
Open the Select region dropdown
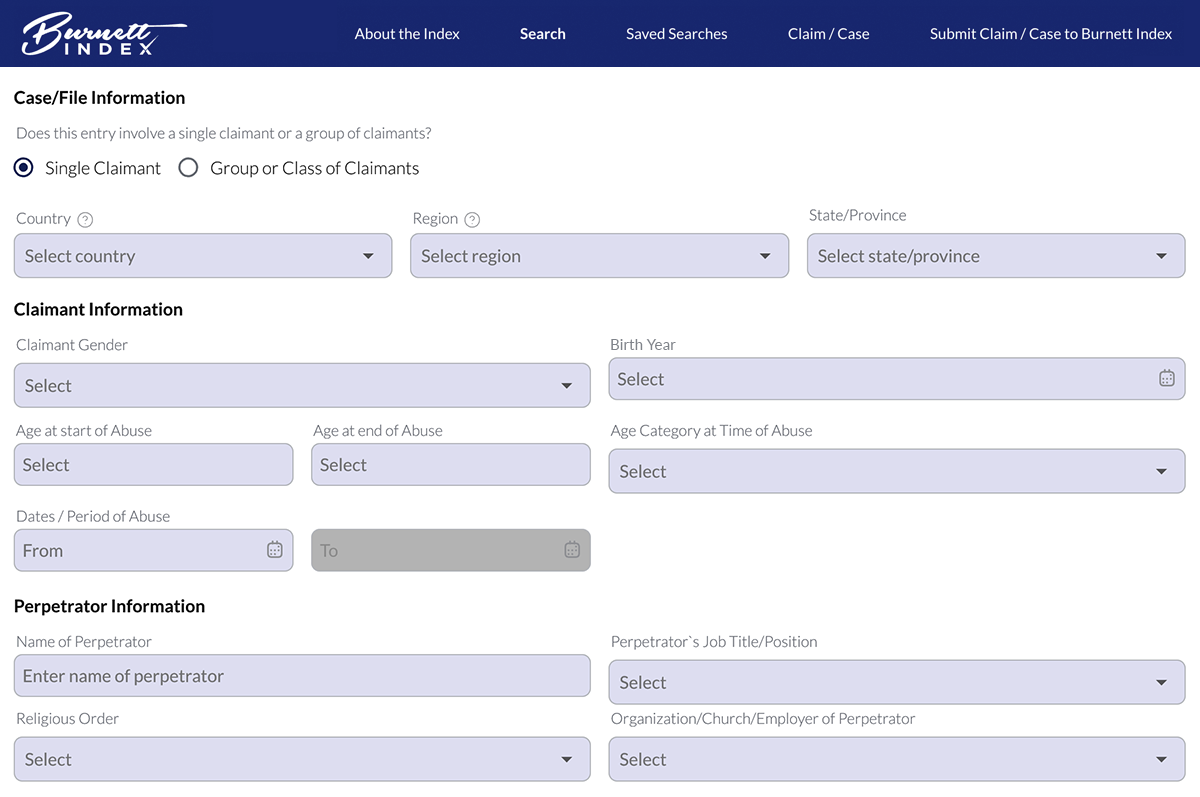click(599, 256)
